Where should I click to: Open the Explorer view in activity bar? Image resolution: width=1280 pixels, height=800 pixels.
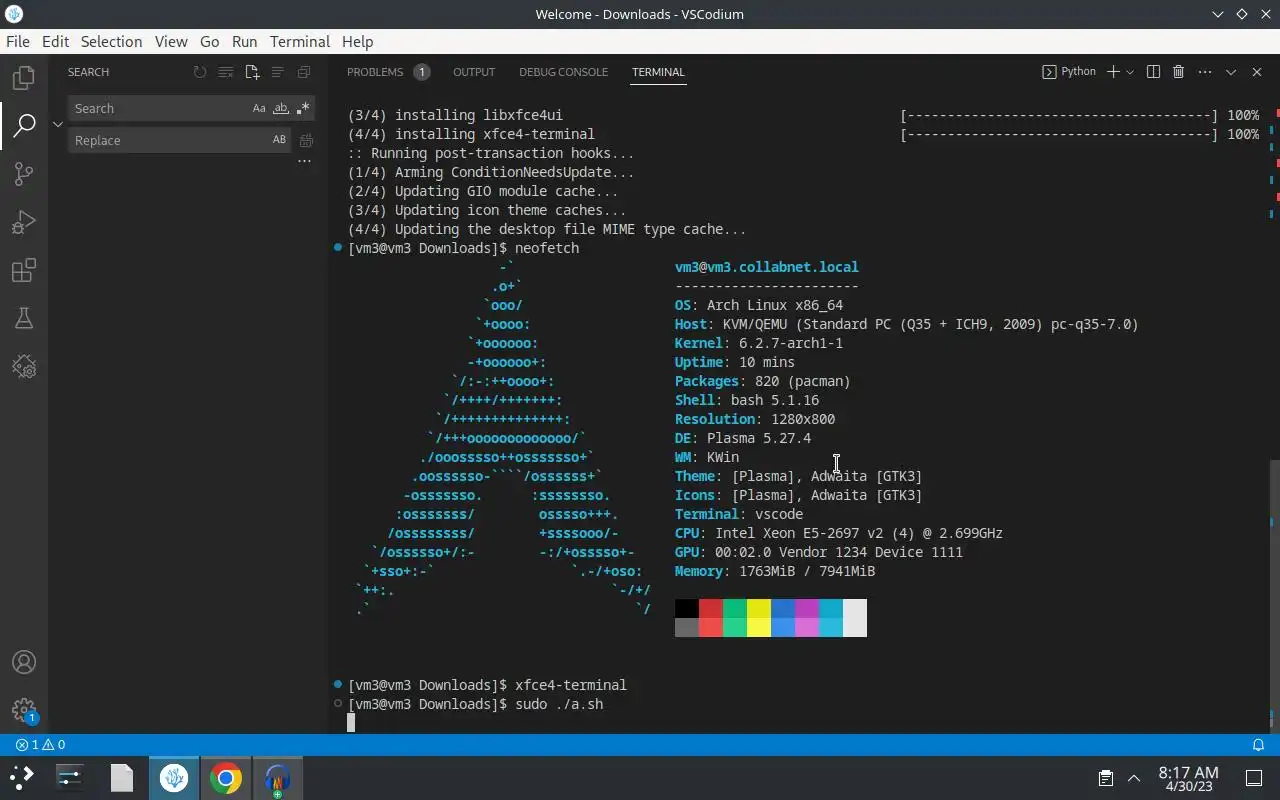click(24, 77)
